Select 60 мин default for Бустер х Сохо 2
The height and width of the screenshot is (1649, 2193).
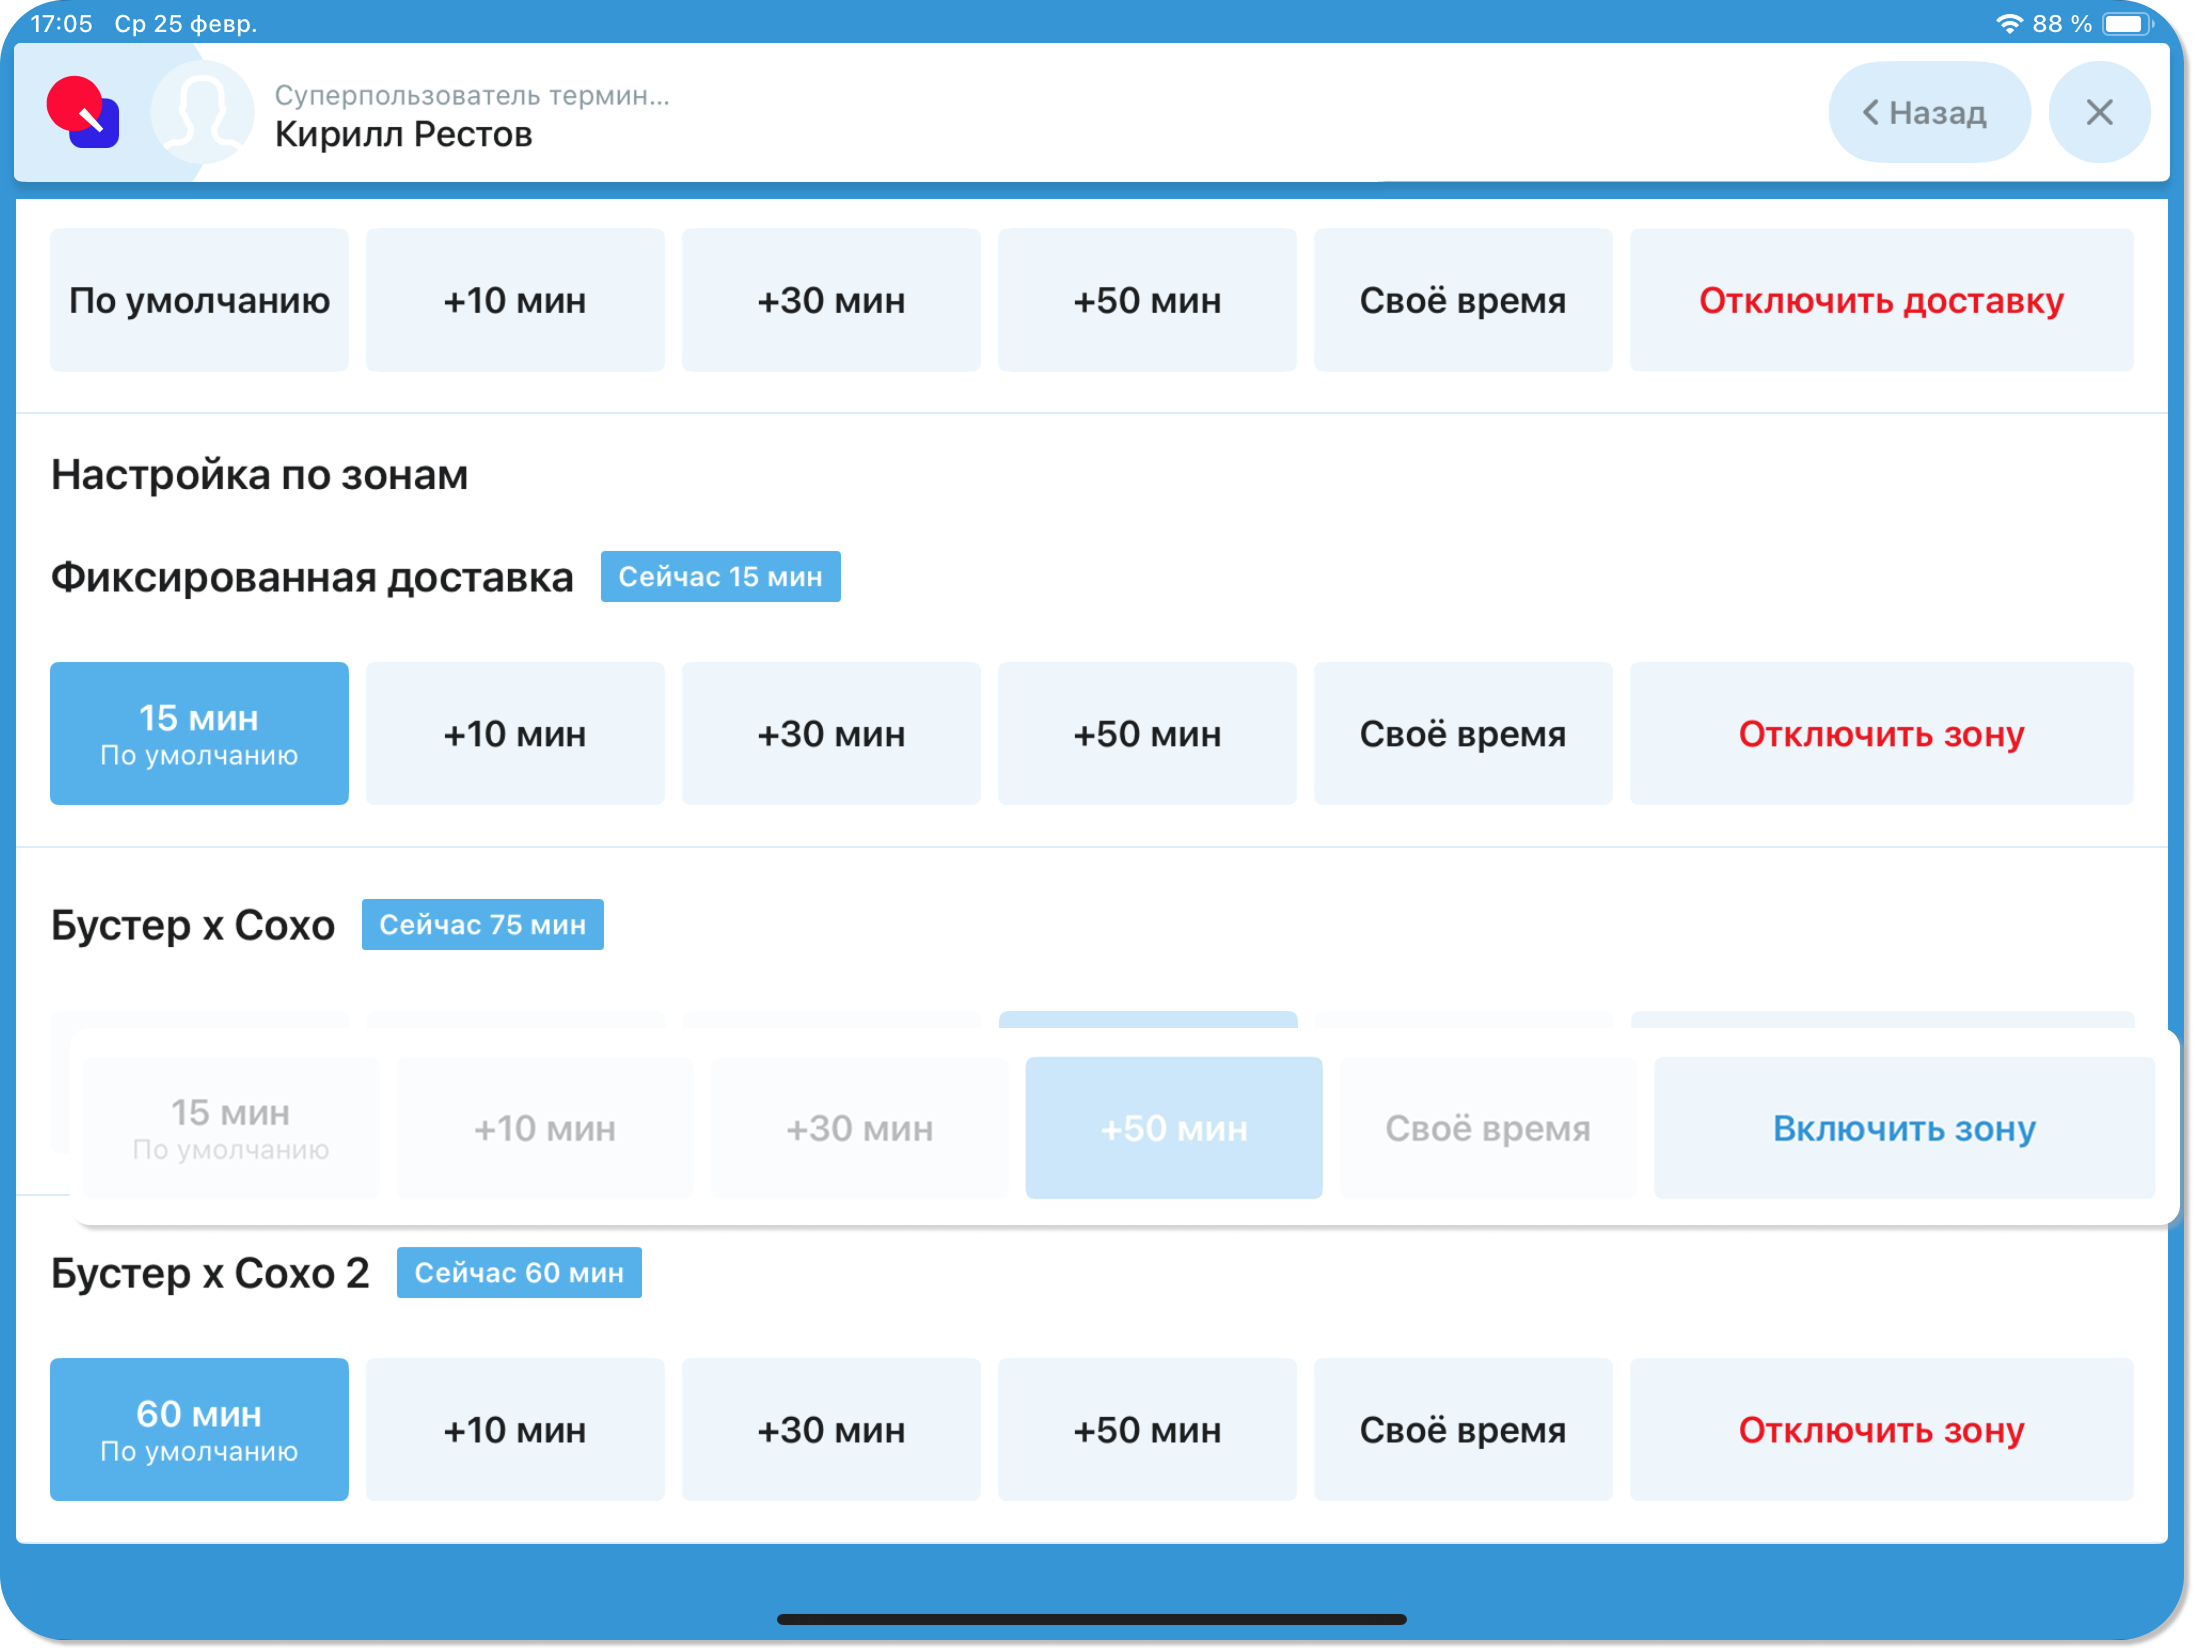[x=199, y=1429]
